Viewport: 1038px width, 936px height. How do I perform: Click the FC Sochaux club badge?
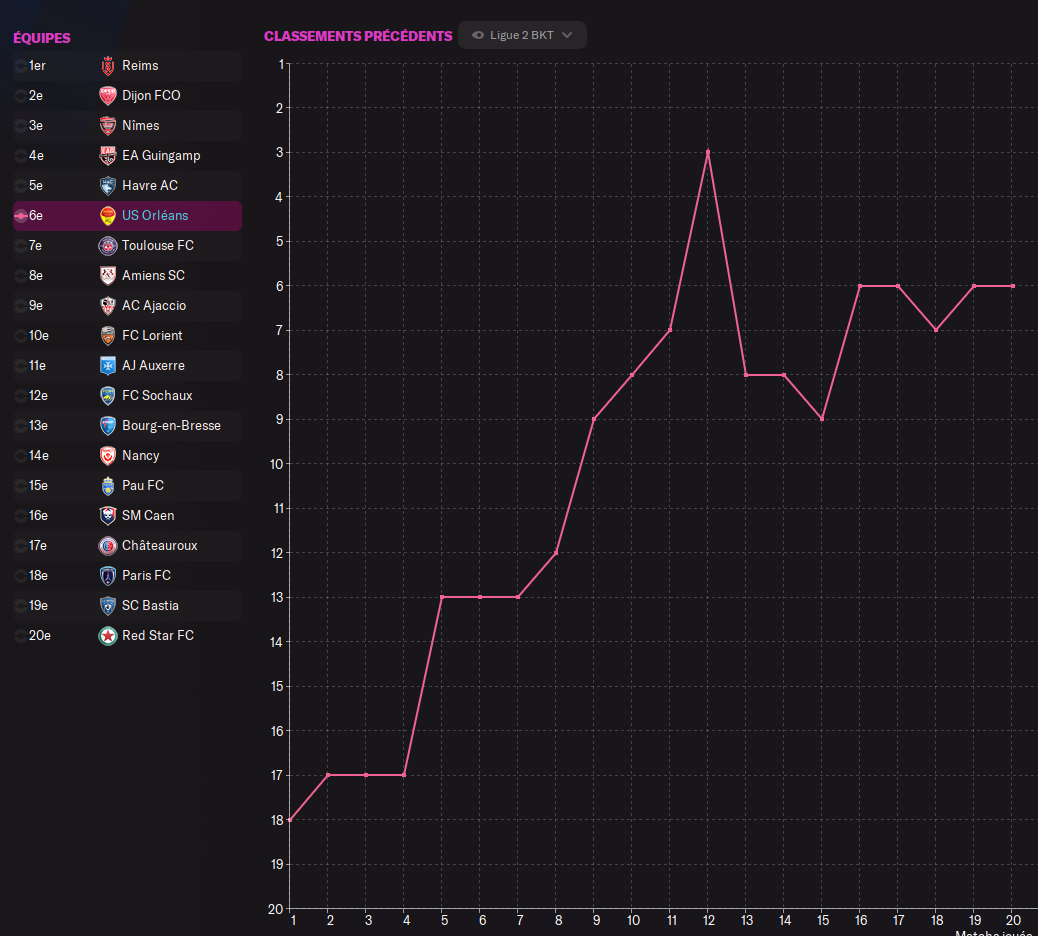(107, 396)
